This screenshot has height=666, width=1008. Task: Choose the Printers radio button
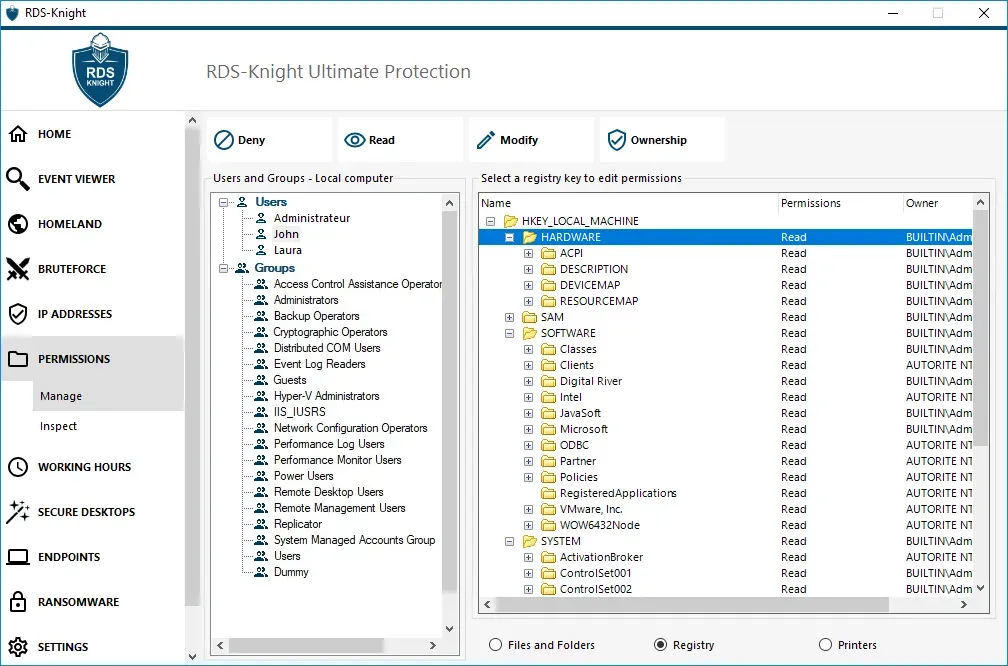825,645
